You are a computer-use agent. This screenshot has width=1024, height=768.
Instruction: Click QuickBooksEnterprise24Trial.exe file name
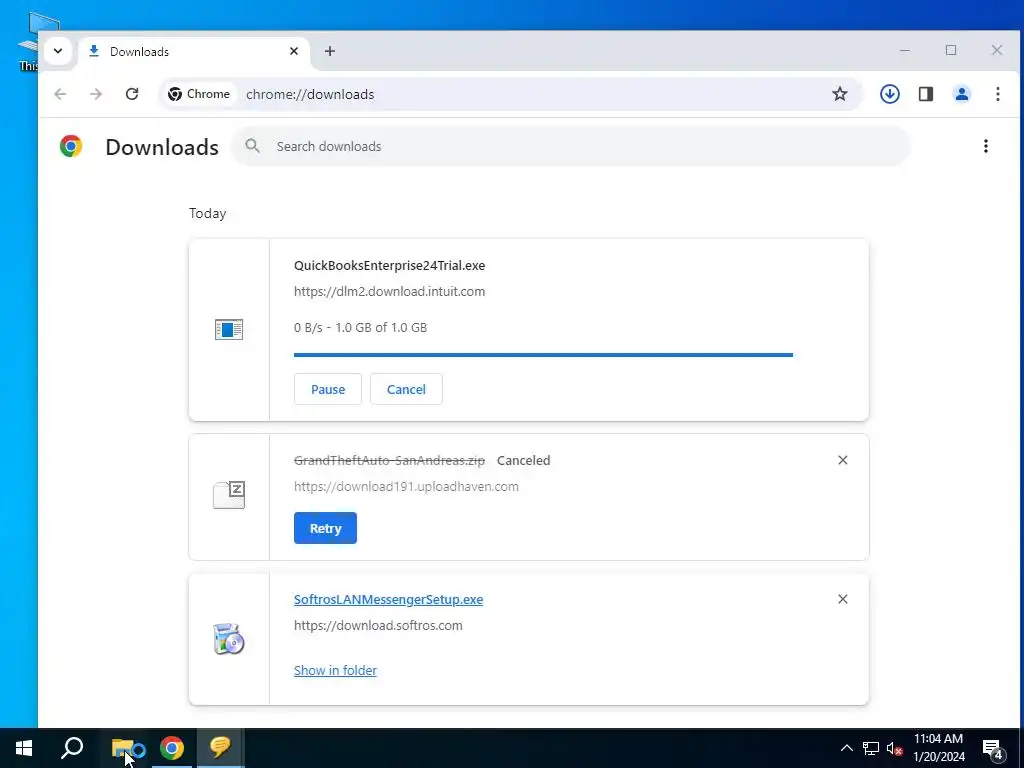point(389,266)
